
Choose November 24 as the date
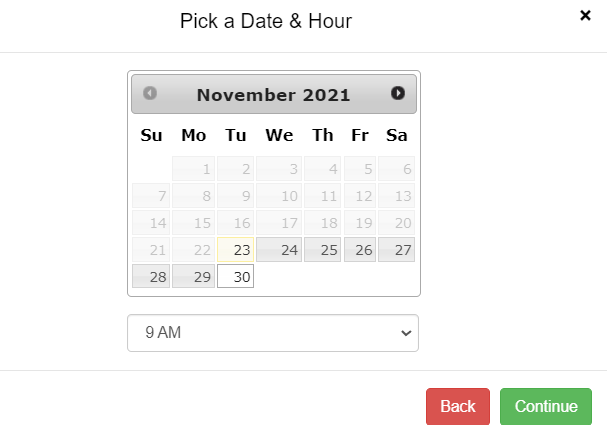tap(279, 250)
